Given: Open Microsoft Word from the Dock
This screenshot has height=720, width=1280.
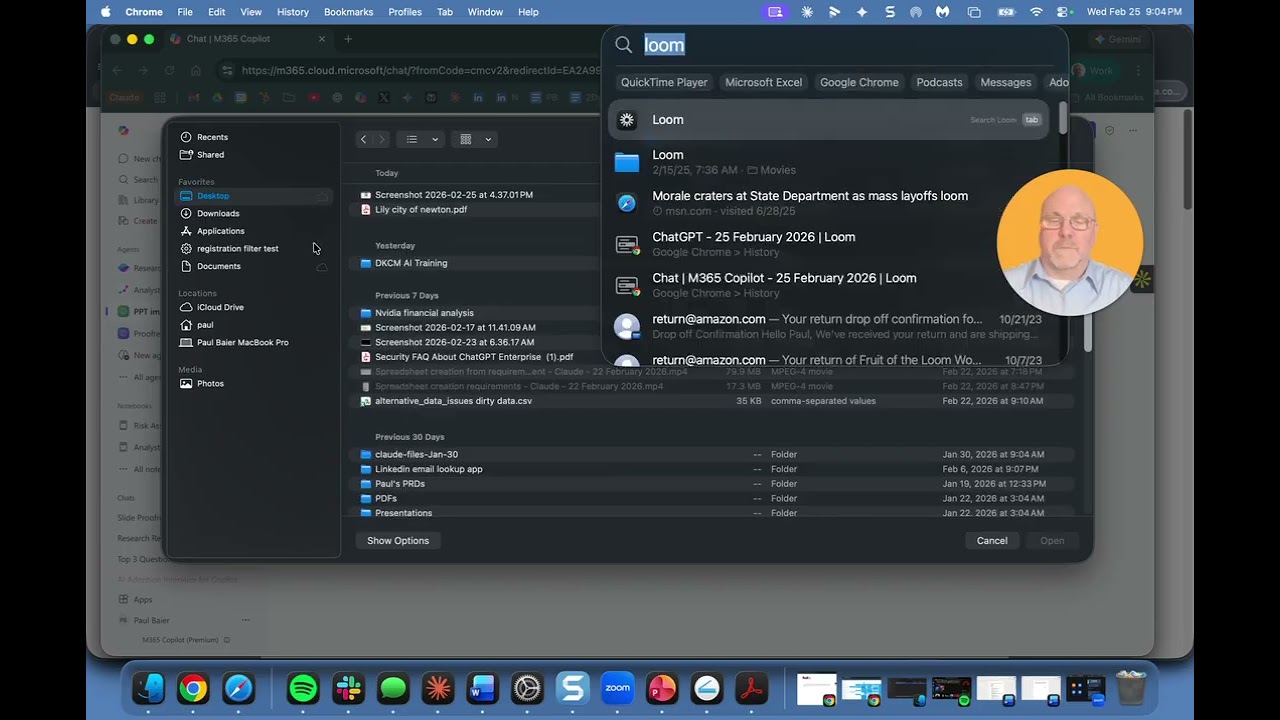Looking at the screenshot, I should (x=482, y=688).
